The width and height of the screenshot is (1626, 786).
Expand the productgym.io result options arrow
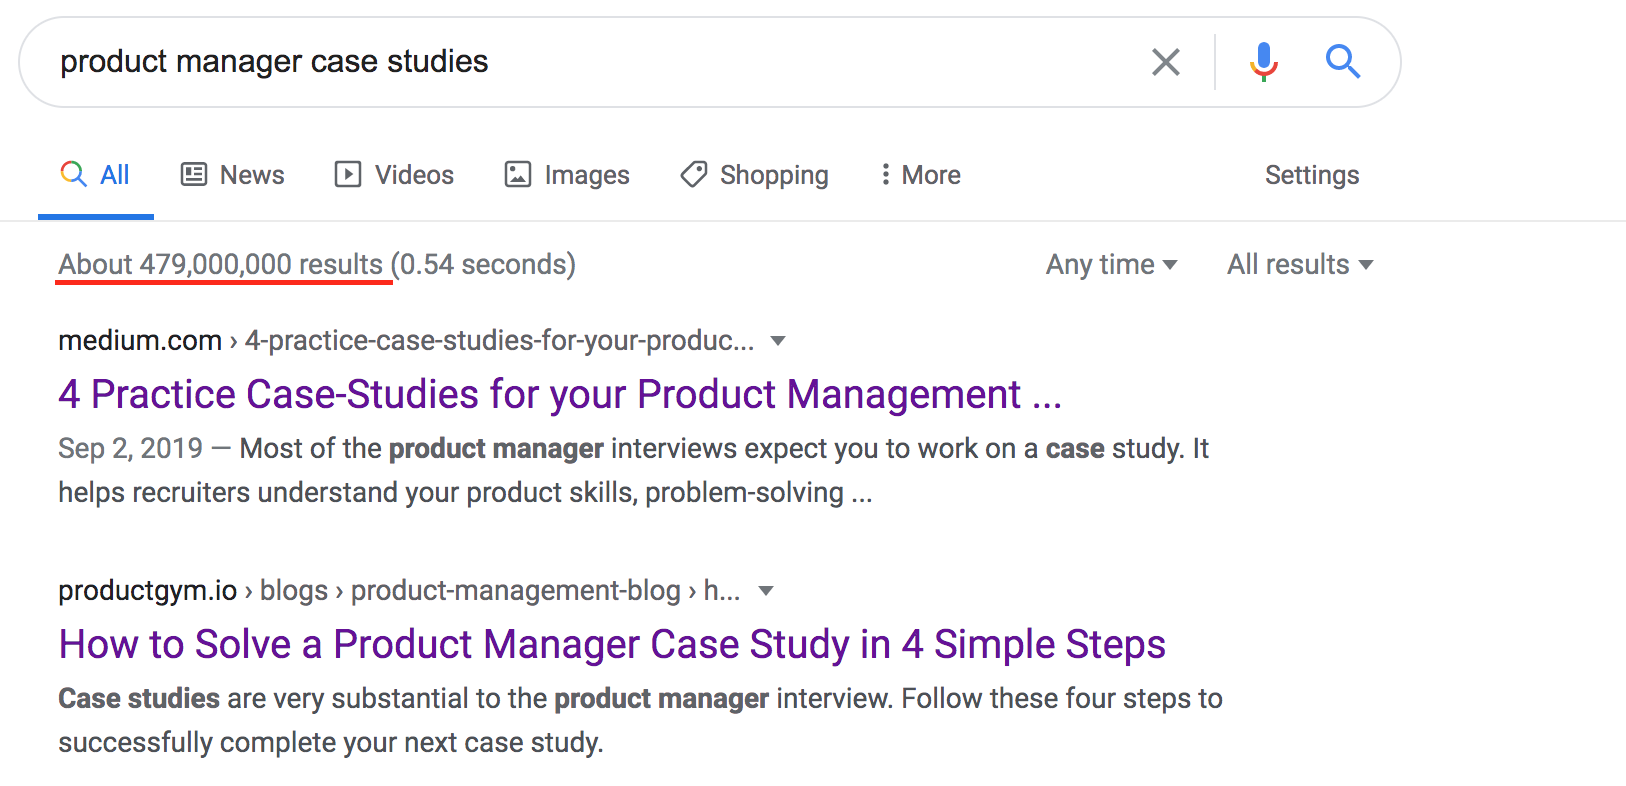pyautogui.click(x=766, y=591)
